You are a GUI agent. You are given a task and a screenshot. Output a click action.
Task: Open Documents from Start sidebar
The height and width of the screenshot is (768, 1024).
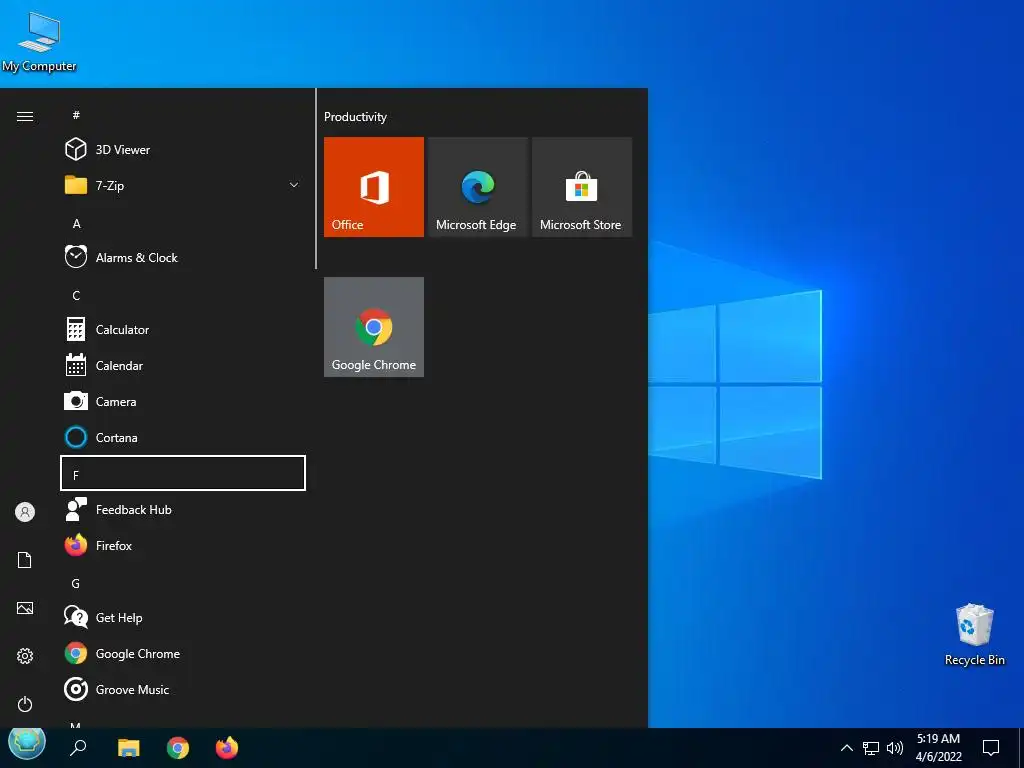[25, 560]
